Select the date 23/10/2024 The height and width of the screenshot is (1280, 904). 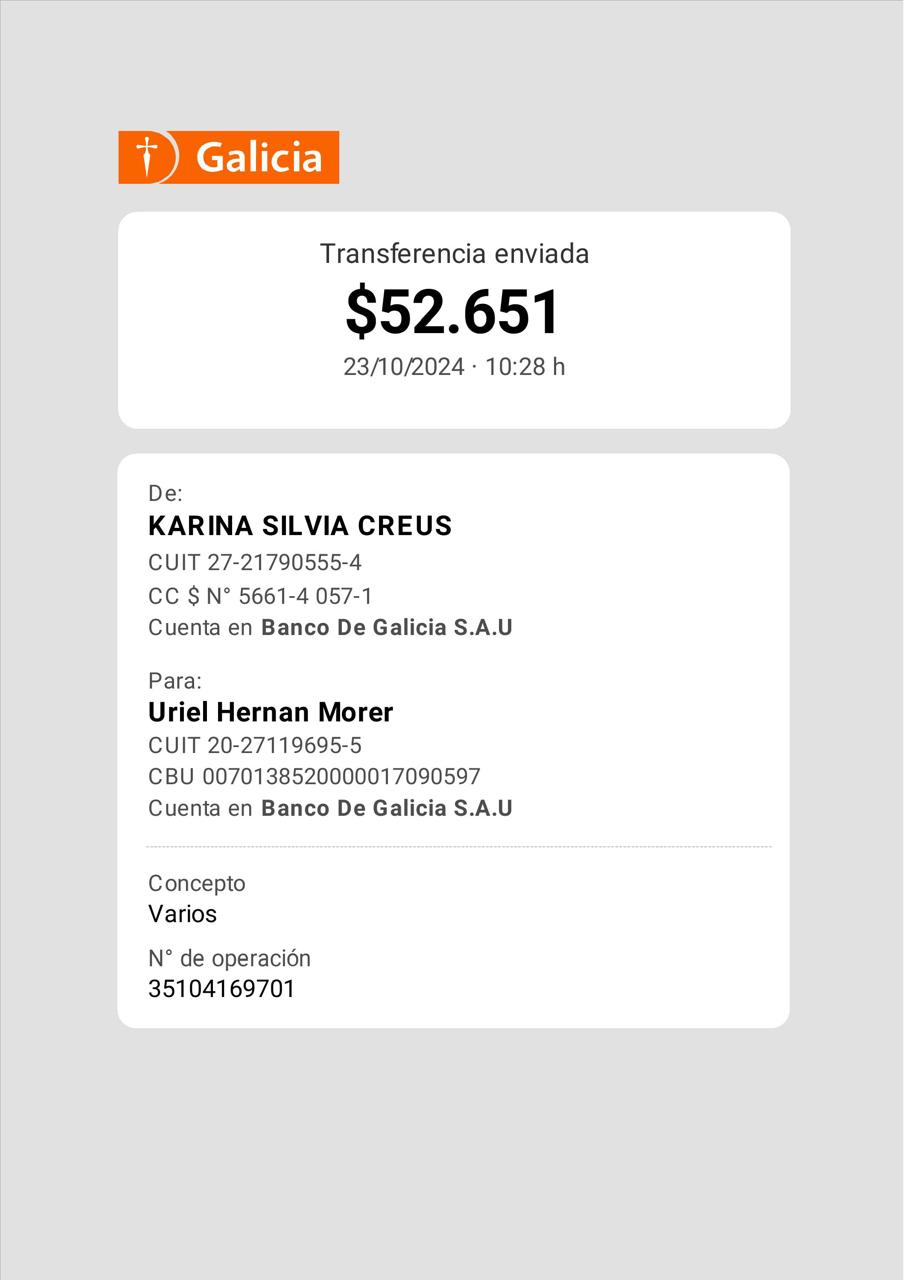pos(404,367)
